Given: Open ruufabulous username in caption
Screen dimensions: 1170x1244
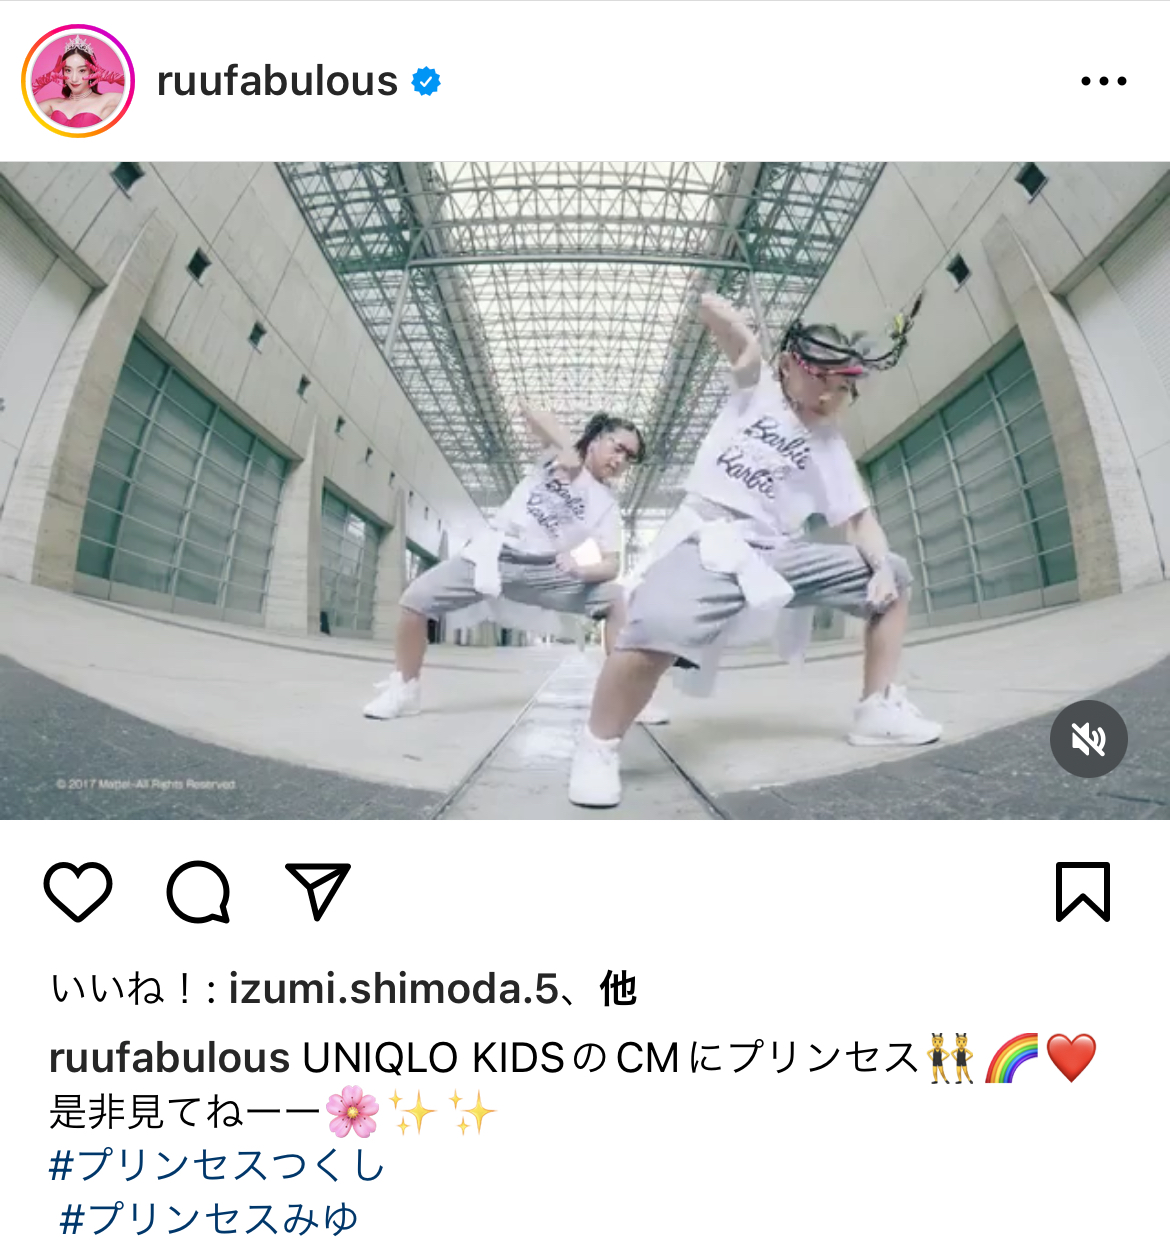Looking at the screenshot, I should 169,1058.
